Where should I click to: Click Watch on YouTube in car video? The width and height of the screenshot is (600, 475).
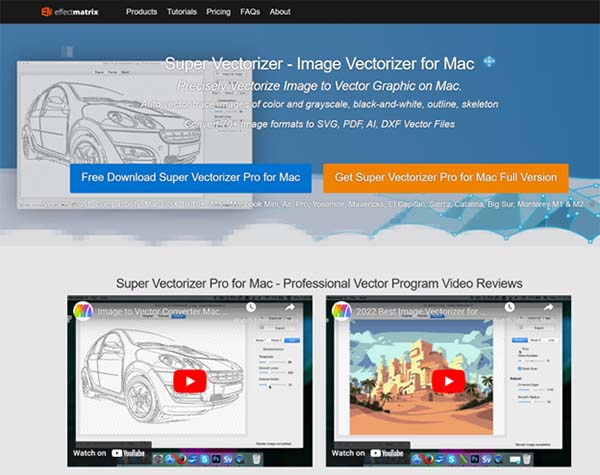point(109,453)
